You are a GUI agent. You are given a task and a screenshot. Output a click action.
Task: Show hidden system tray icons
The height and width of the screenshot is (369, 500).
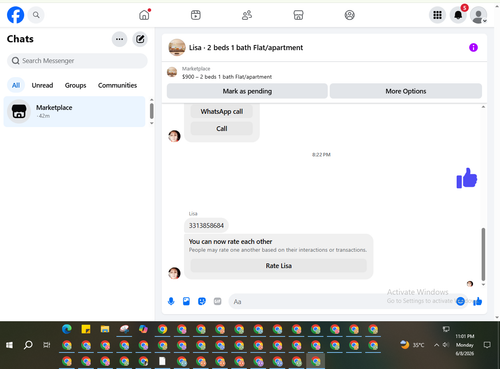436,345
